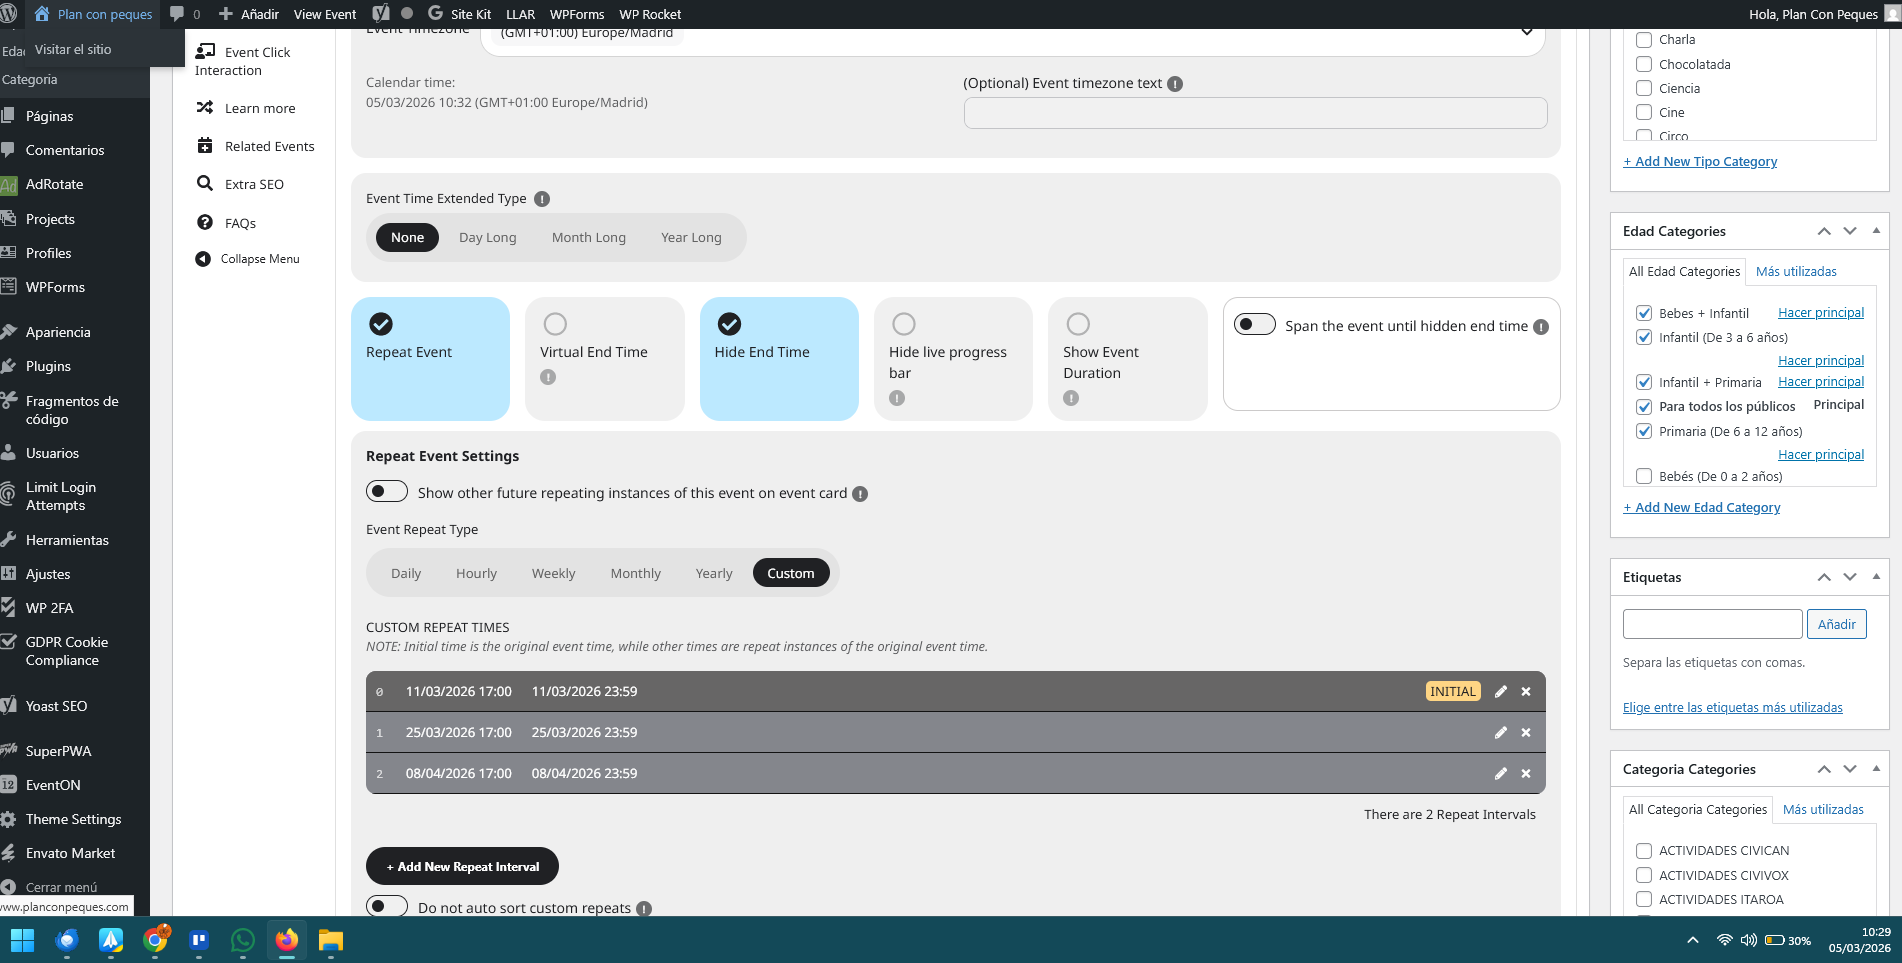The height and width of the screenshot is (963, 1902).
Task: Edit the 08/04/2026 repeat interval
Action: (1500, 774)
